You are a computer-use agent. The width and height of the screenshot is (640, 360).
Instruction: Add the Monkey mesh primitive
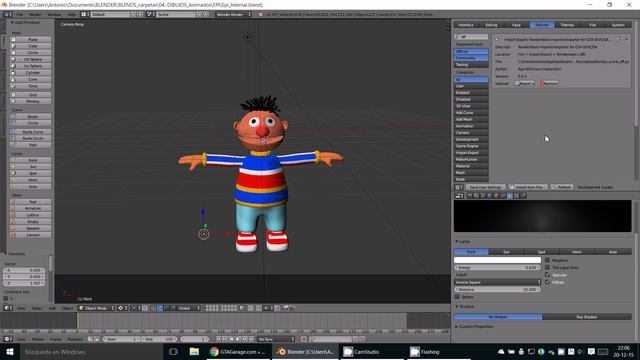pos(31,101)
